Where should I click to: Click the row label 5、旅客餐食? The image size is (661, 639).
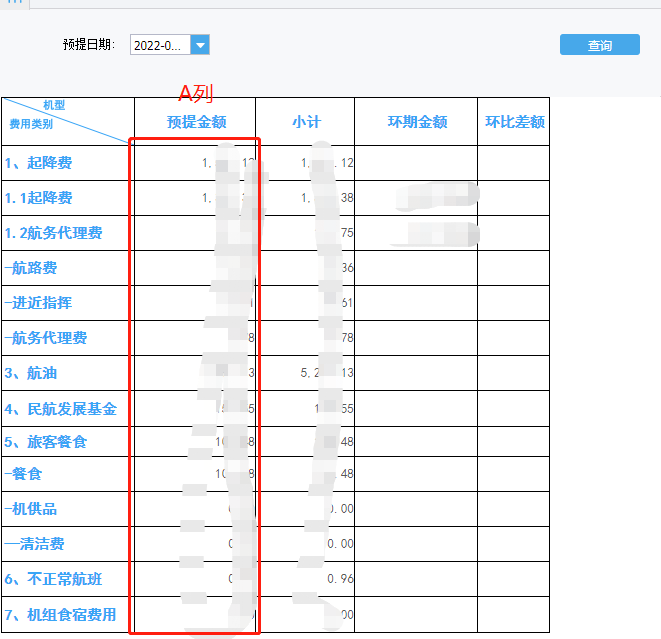(46, 442)
